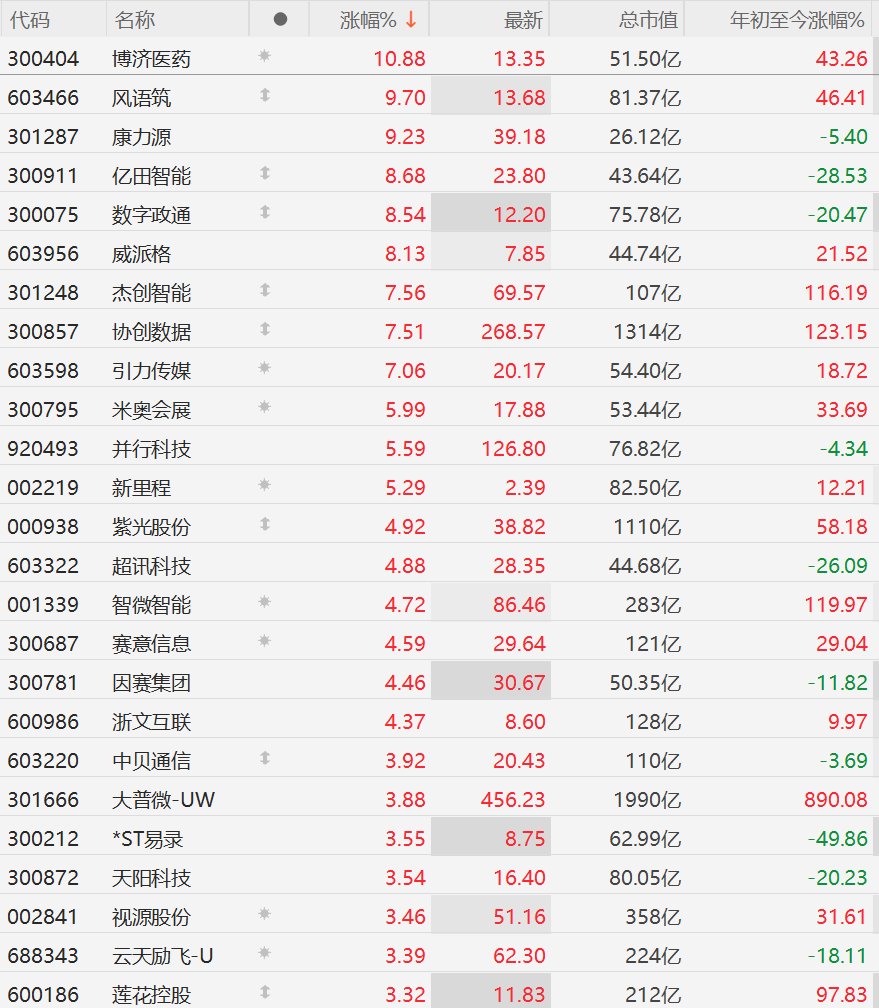The height and width of the screenshot is (1008, 879).
Task: Sort by the 总市值 column header
Action: tap(648, 20)
